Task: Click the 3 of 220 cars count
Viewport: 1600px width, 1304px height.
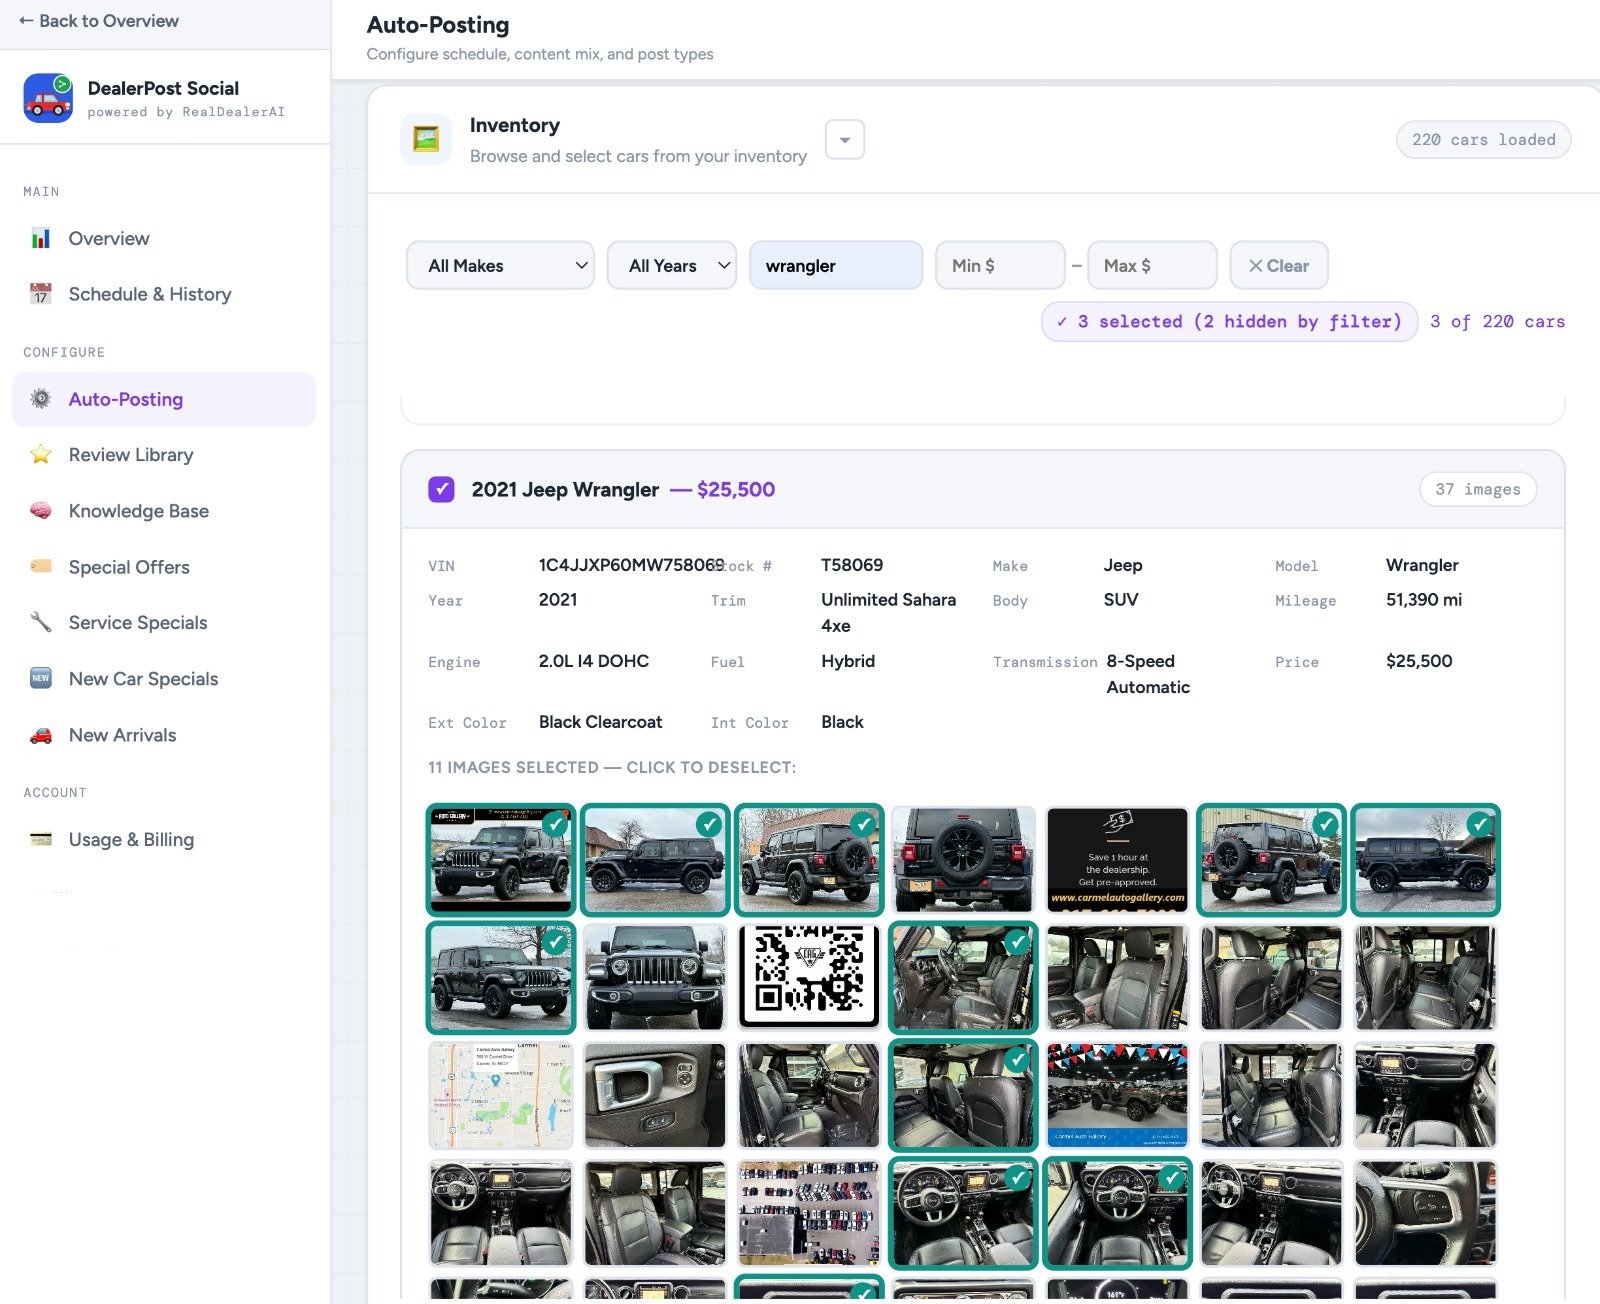Action: tap(1497, 321)
